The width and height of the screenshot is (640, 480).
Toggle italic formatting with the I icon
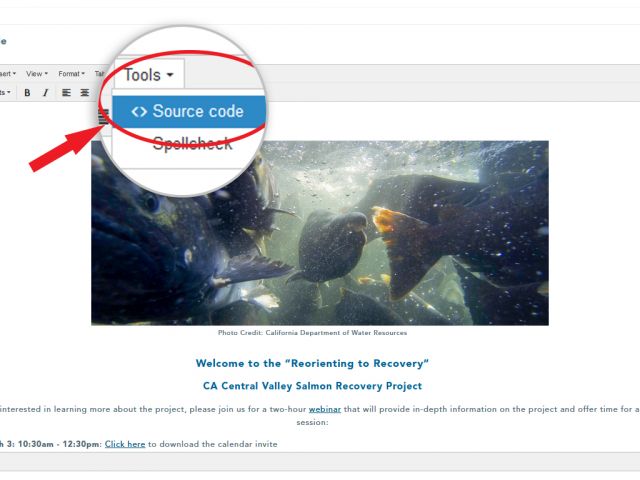46,93
